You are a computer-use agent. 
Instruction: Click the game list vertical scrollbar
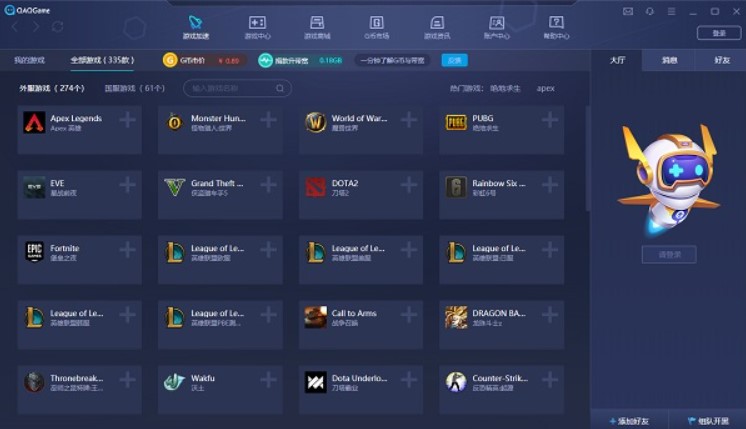pyautogui.click(x=588, y=158)
